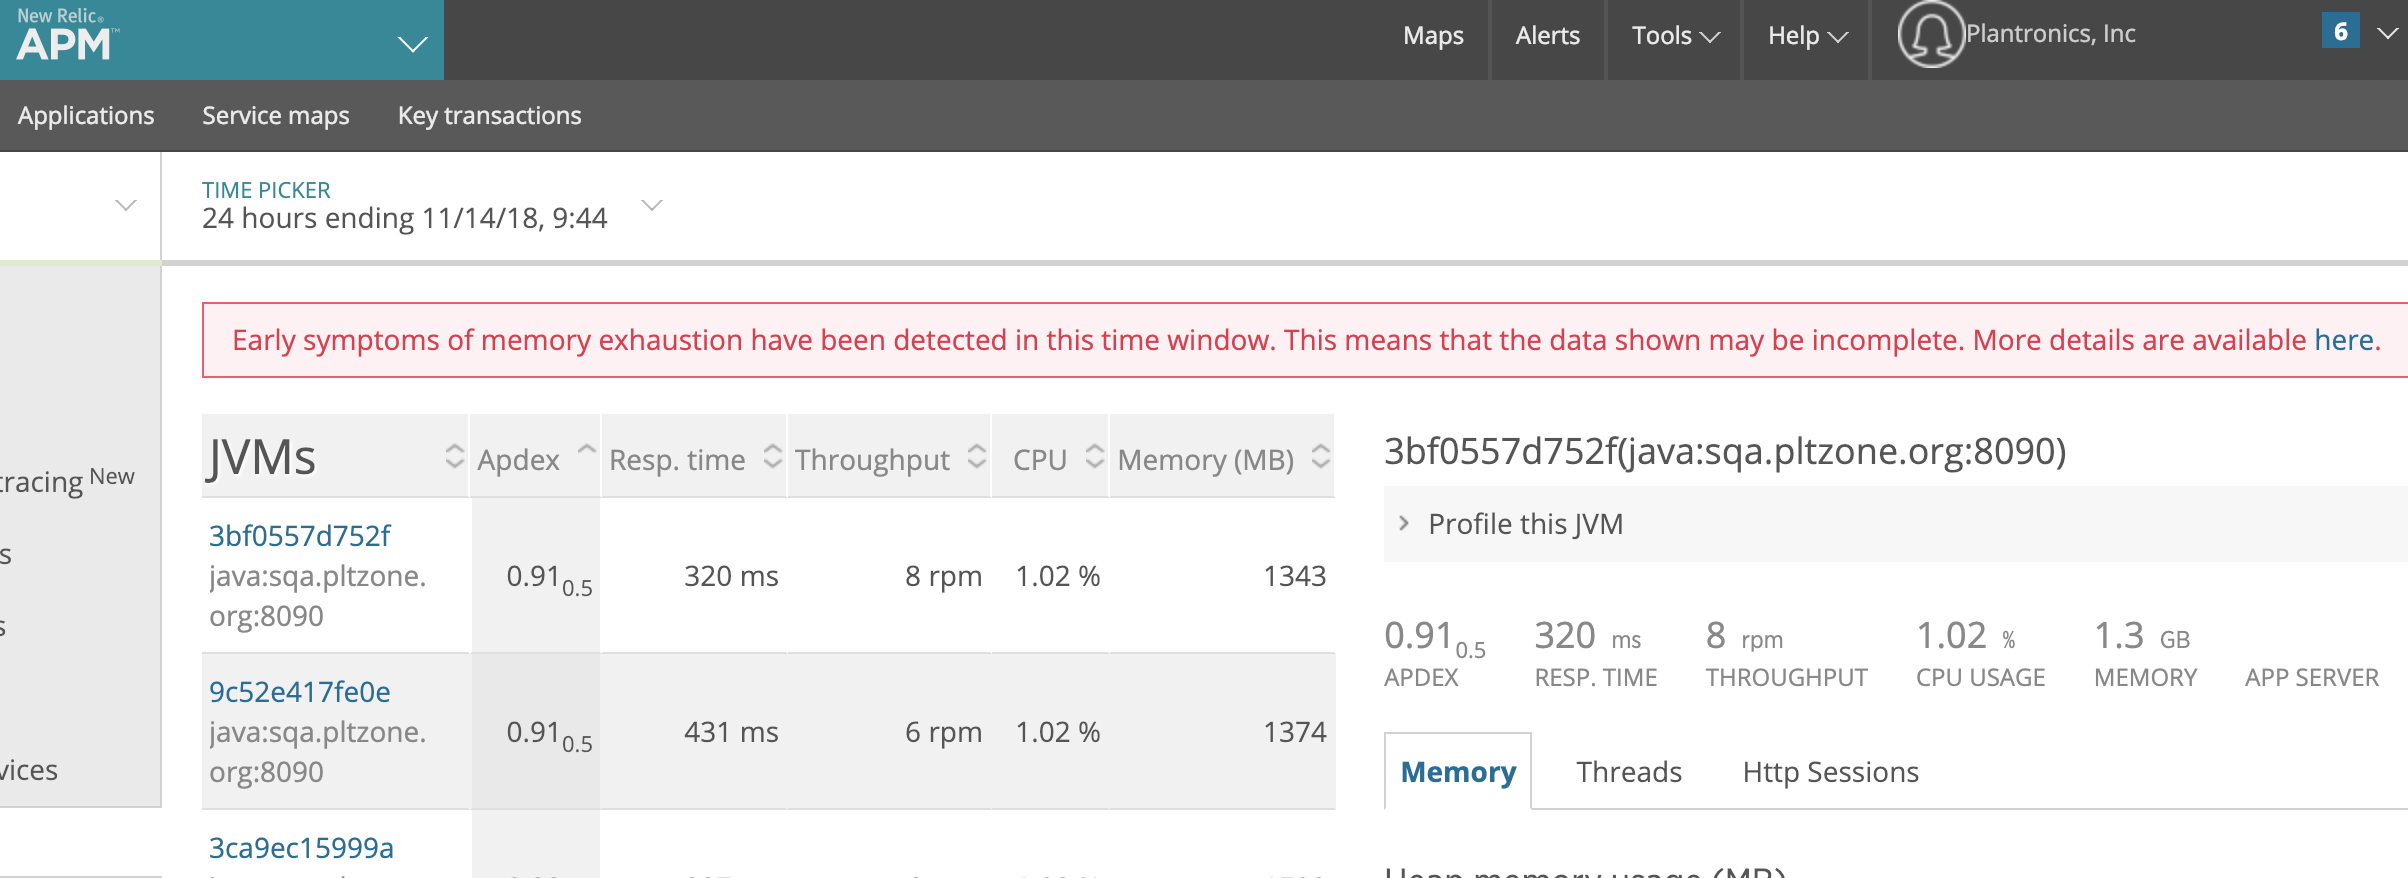
Task: Sort table by Memory (MB) arrows
Action: (1320, 457)
